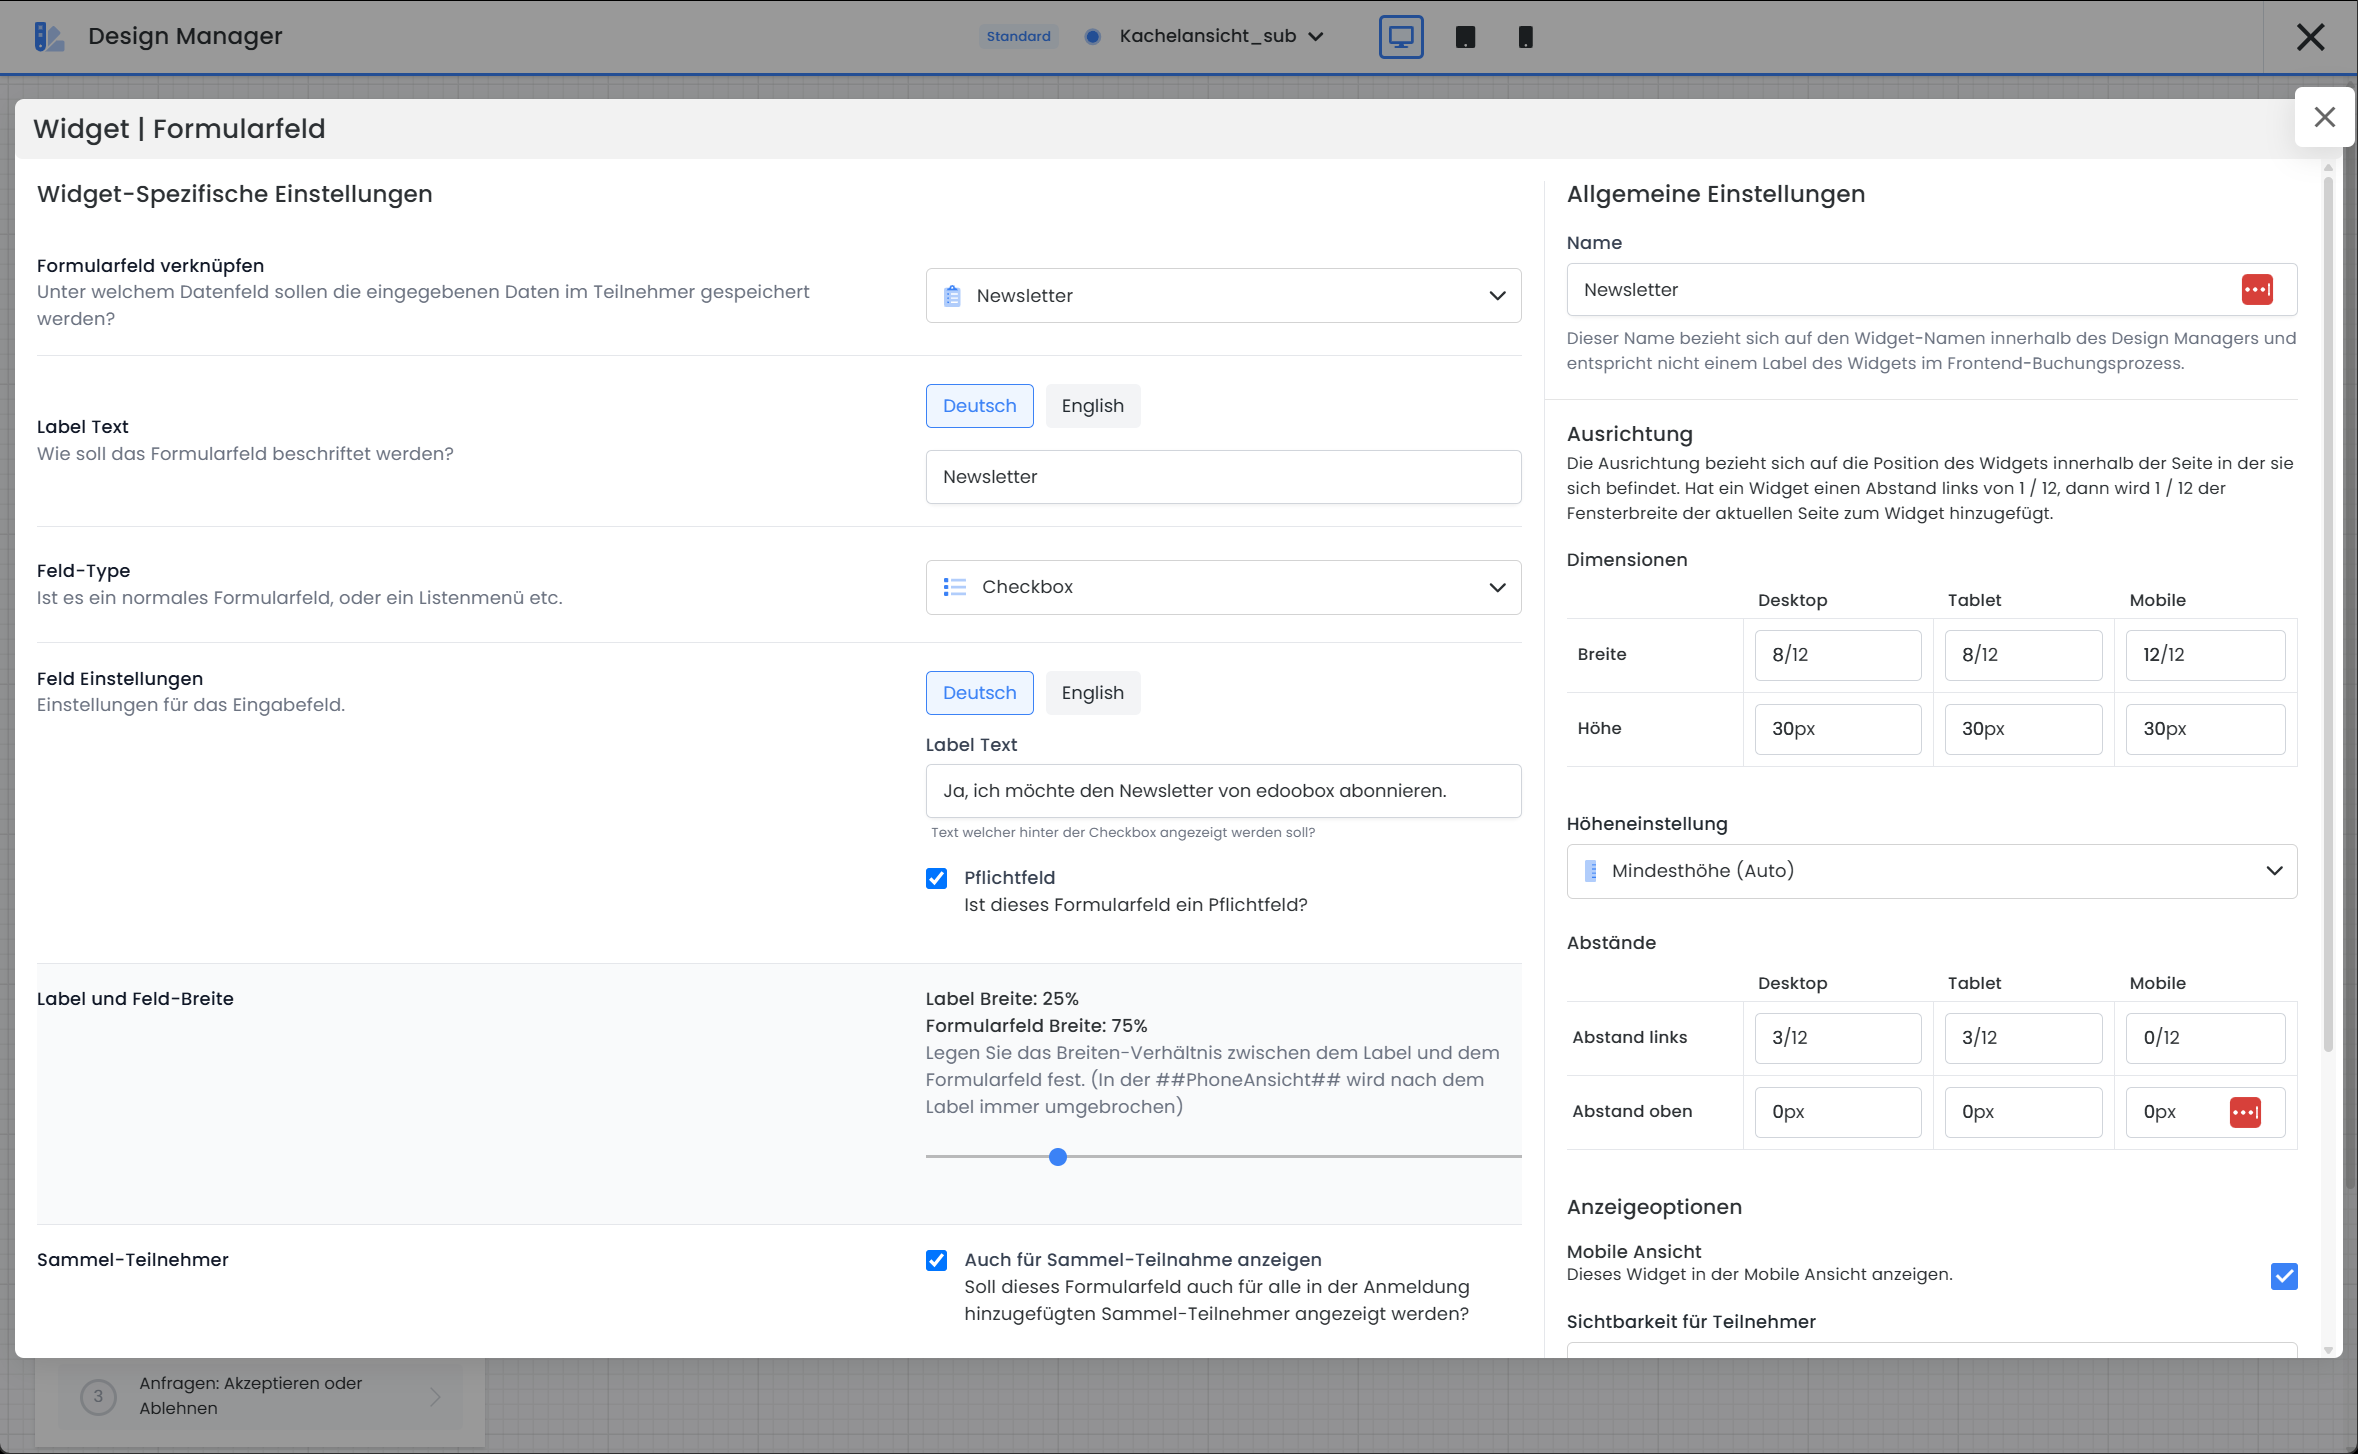Viewport: 2358px width, 1454px height.
Task: Switch to mobile phone preview icon
Action: pyautogui.click(x=1525, y=37)
